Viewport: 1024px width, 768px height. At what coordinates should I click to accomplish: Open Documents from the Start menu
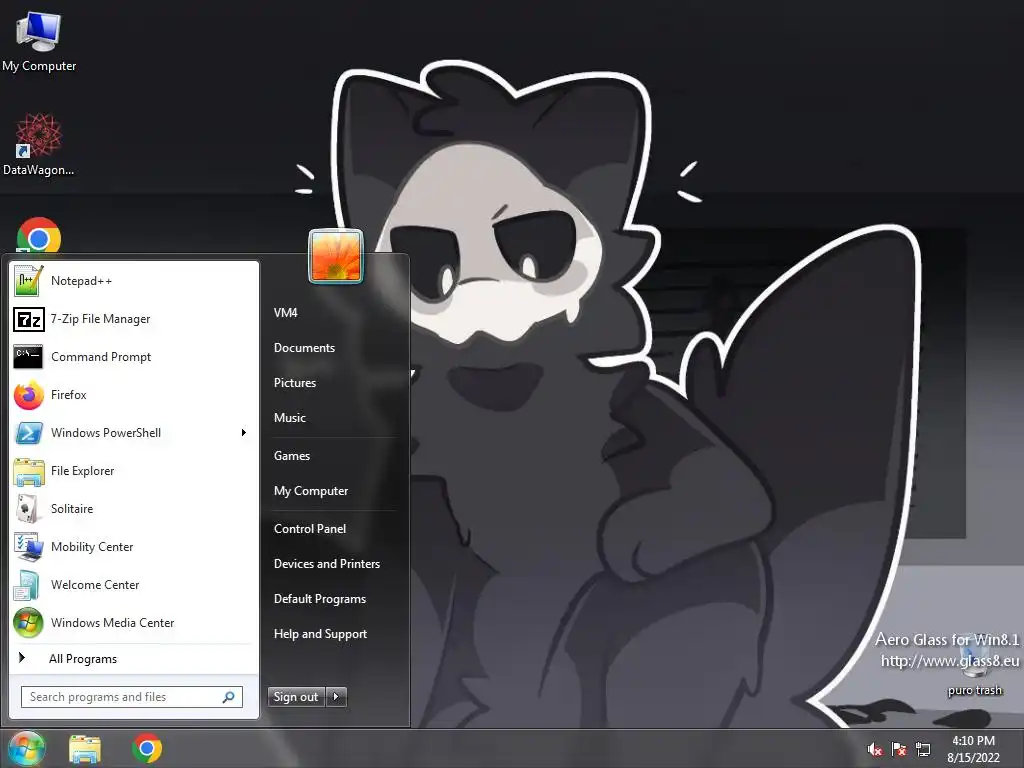[x=304, y=348]
